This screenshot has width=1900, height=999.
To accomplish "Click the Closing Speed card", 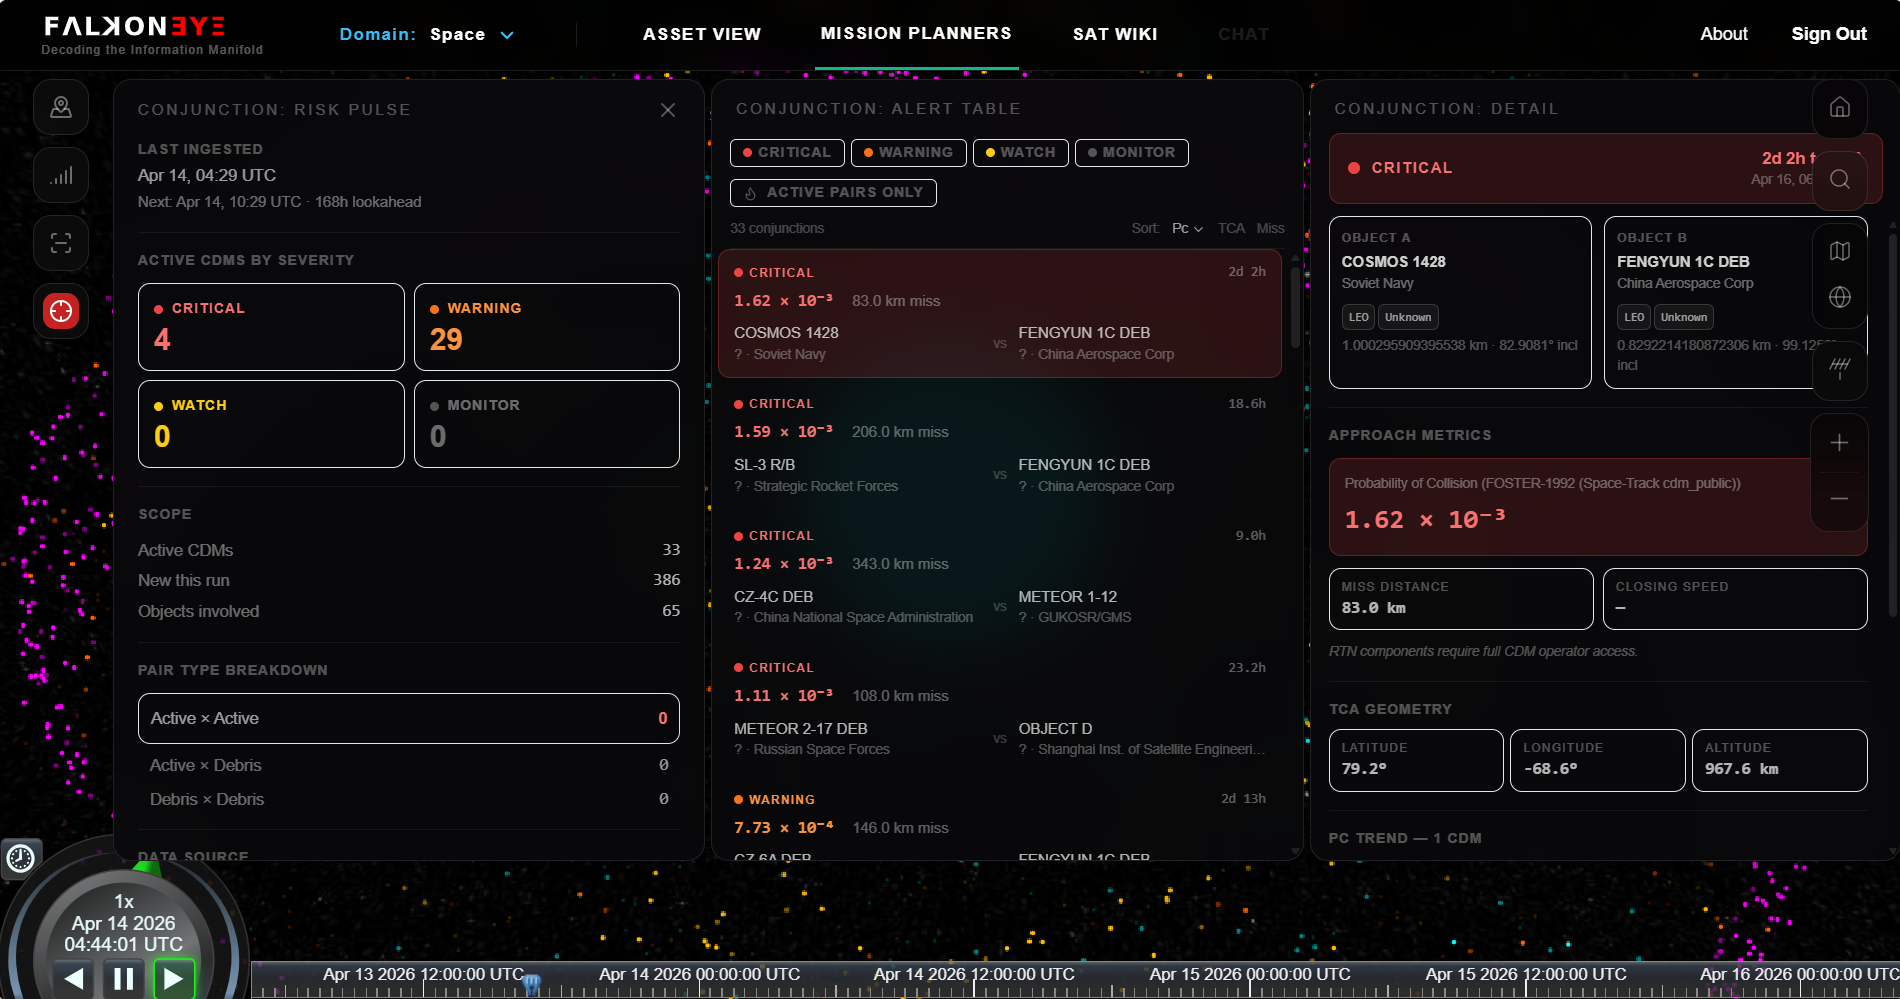I will click(x=1735, y=599).
